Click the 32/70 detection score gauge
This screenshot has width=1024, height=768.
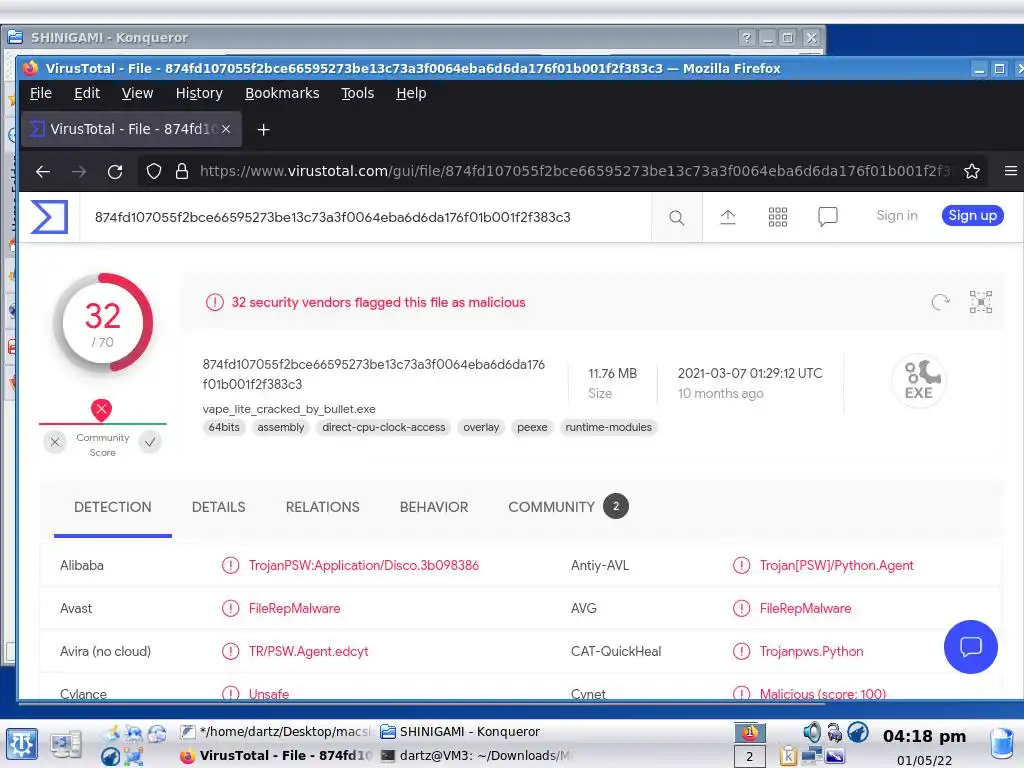coord(103,323)
